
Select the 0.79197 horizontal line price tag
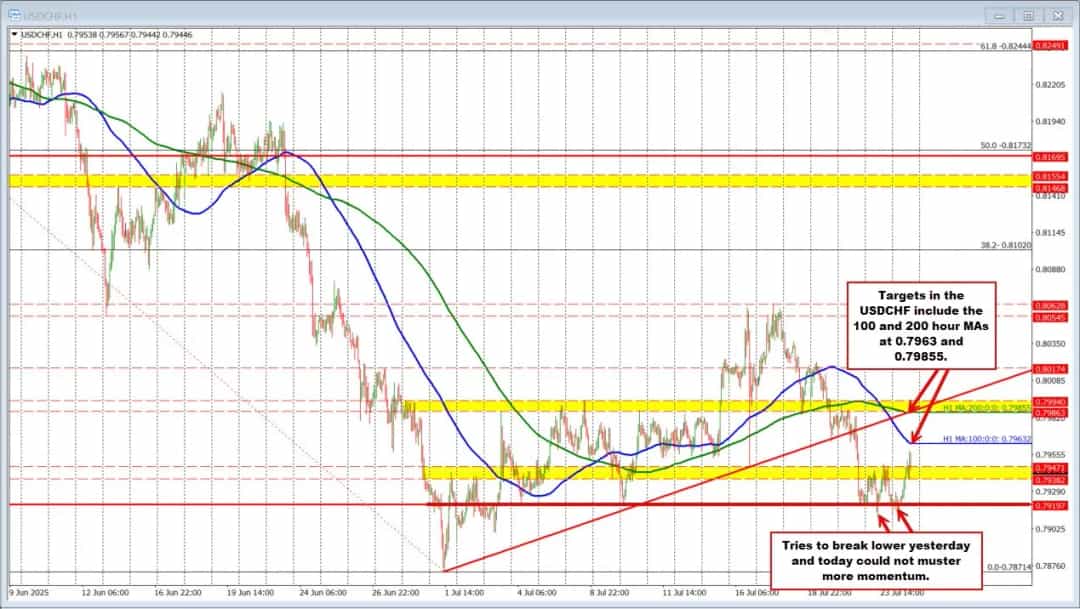click(x=1050, y=505)
